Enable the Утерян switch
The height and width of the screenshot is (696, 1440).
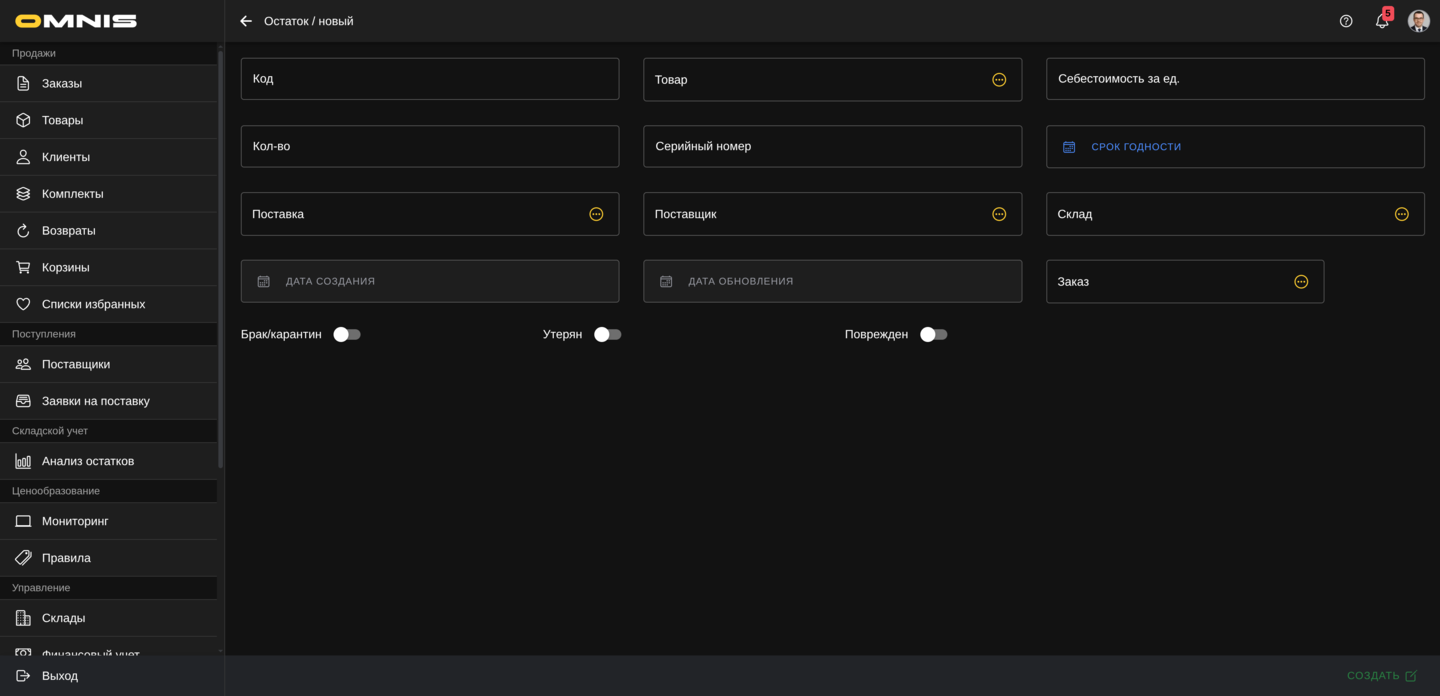608,335
